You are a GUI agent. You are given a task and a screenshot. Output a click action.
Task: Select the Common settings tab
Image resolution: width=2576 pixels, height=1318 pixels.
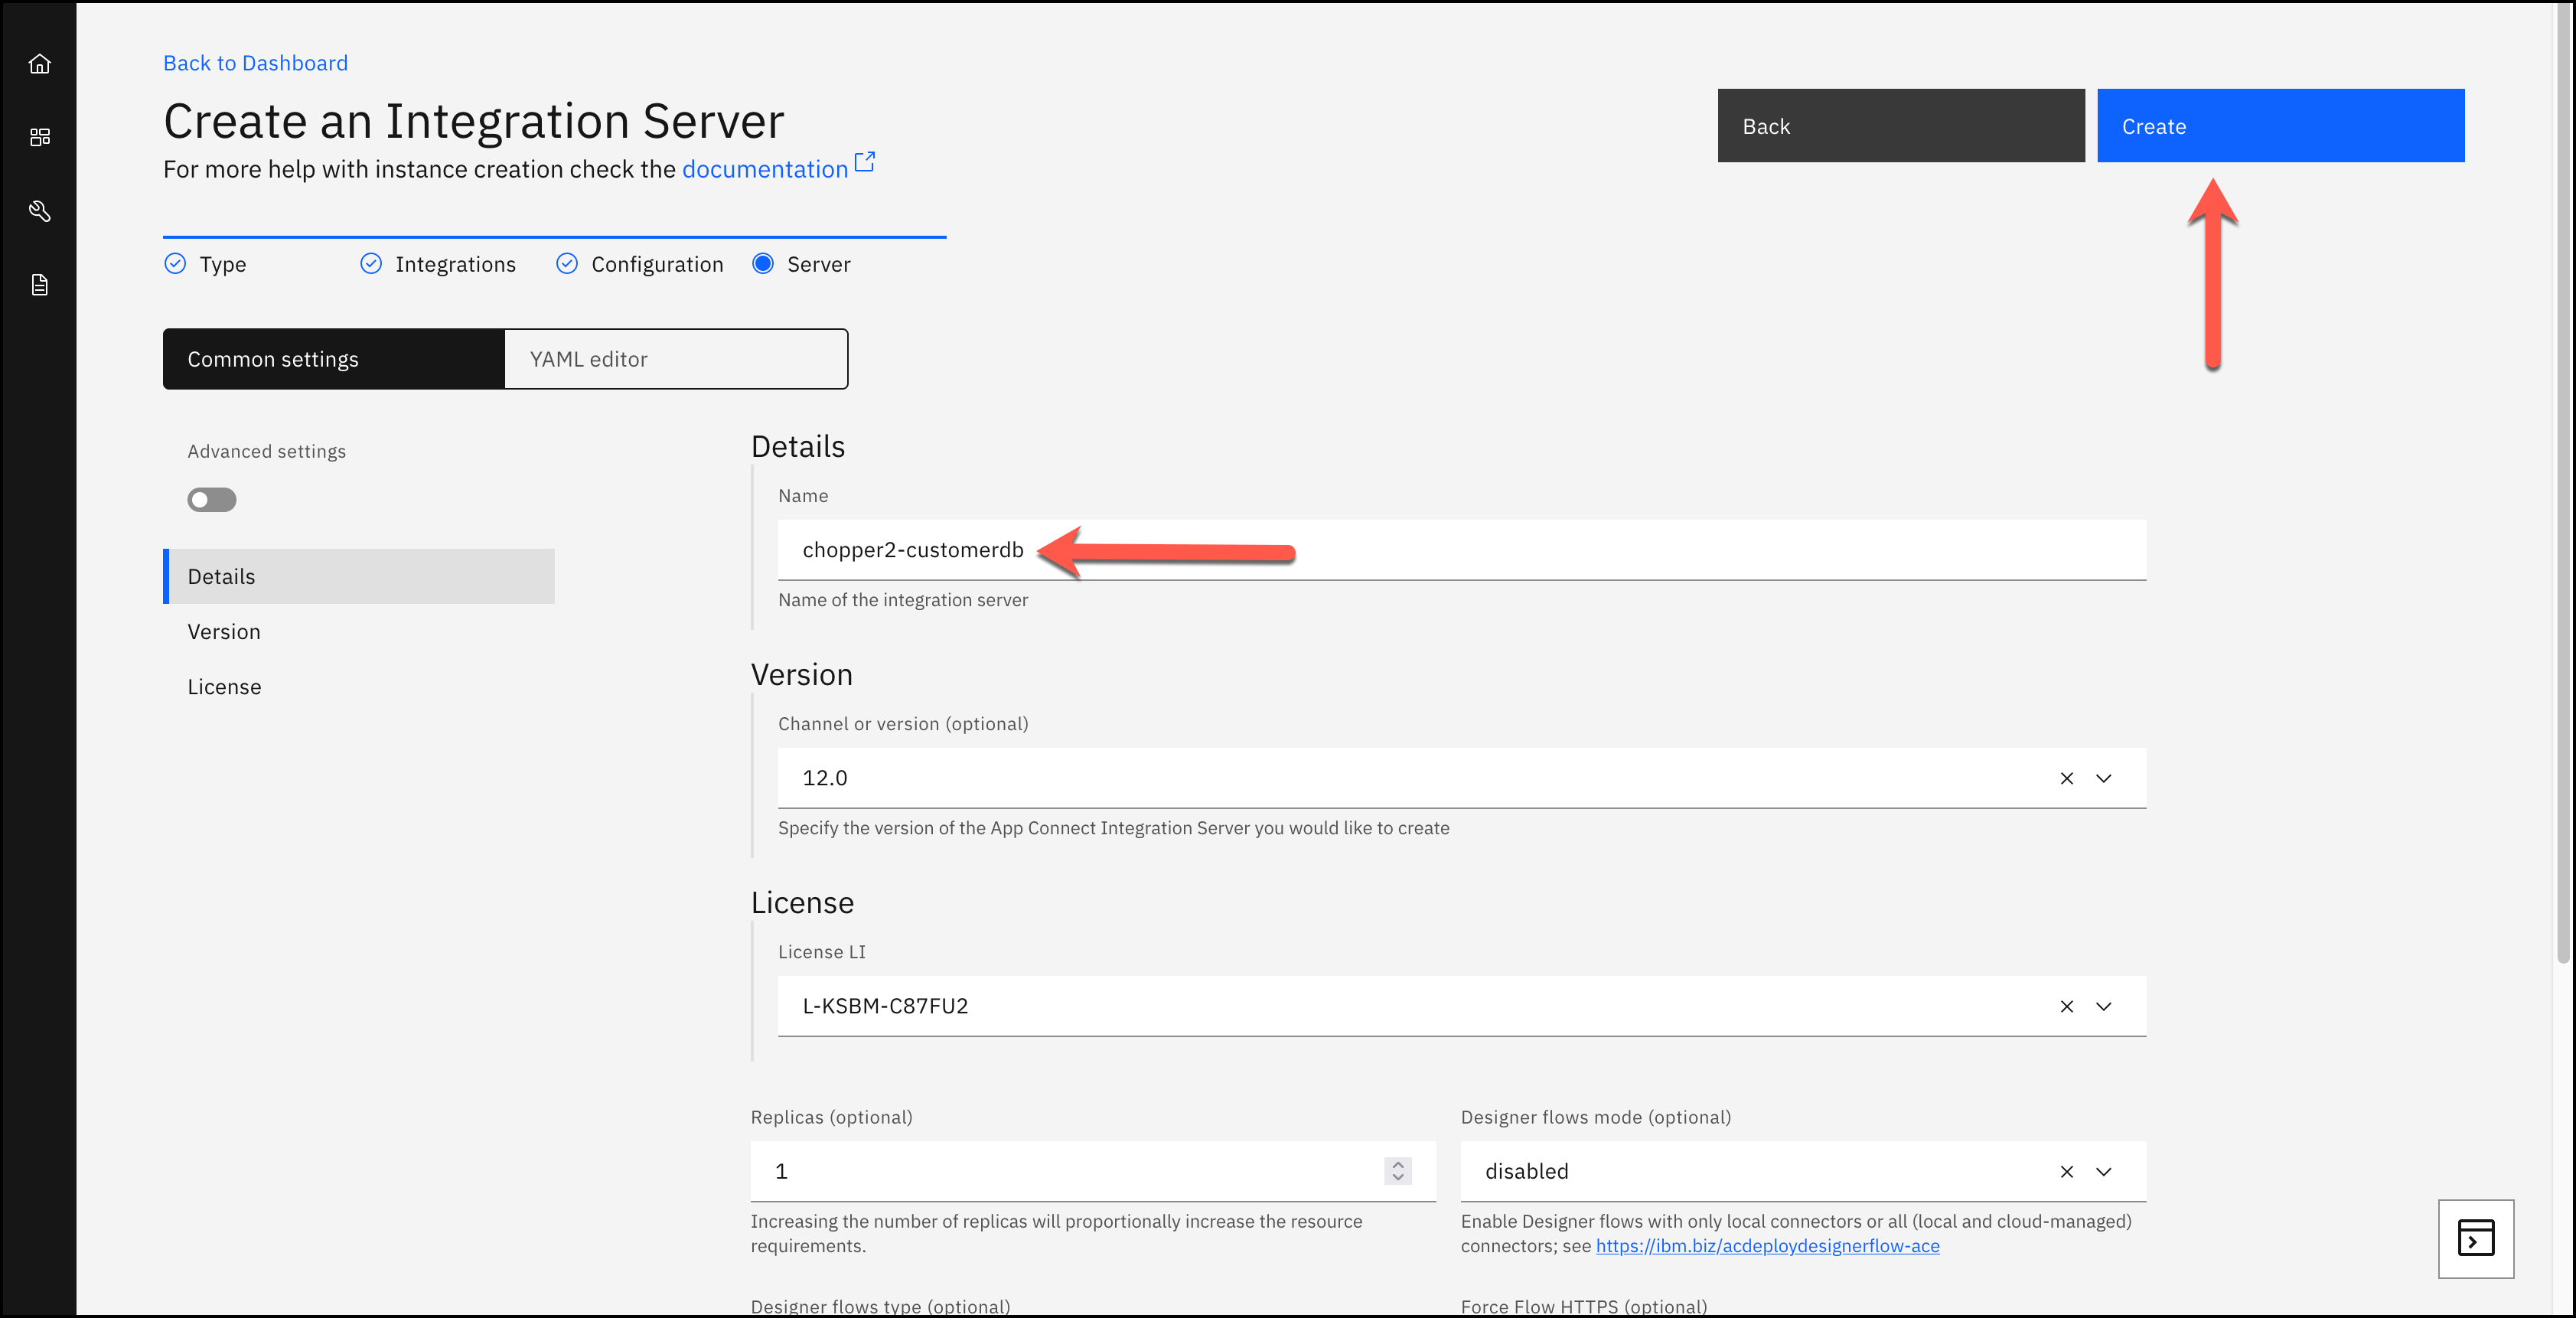[333, 358]
